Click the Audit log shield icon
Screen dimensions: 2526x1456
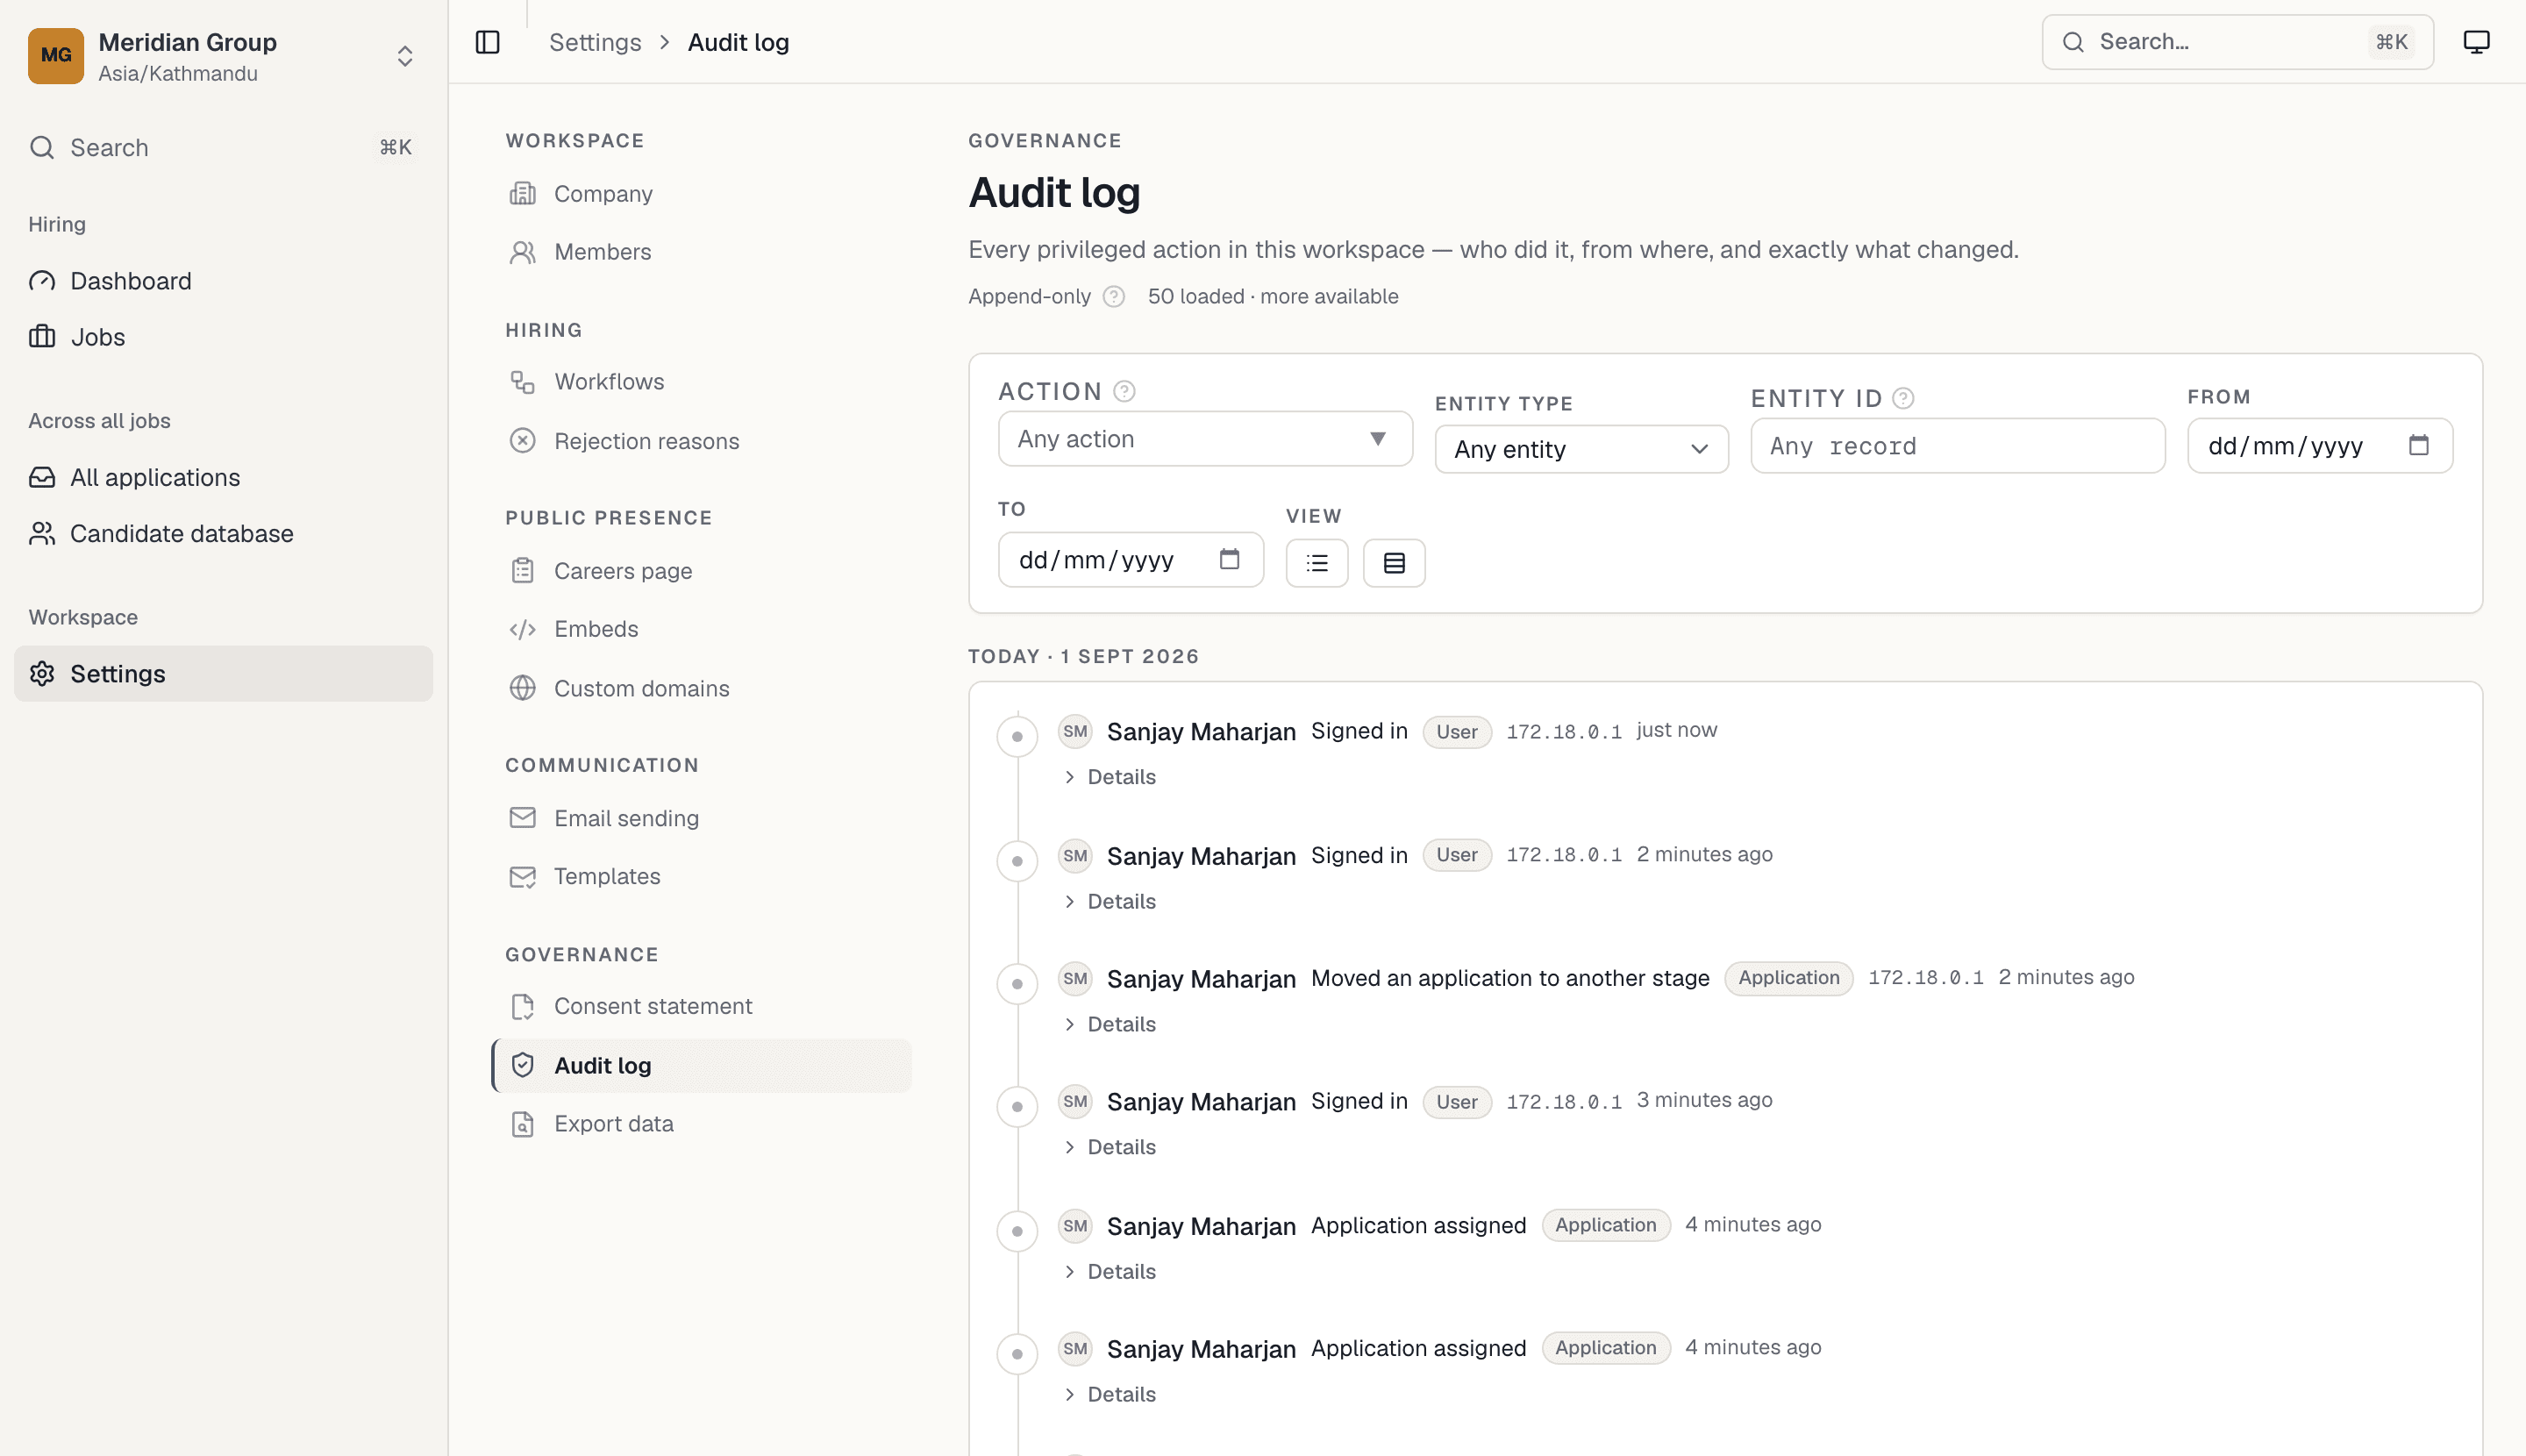522,1065
